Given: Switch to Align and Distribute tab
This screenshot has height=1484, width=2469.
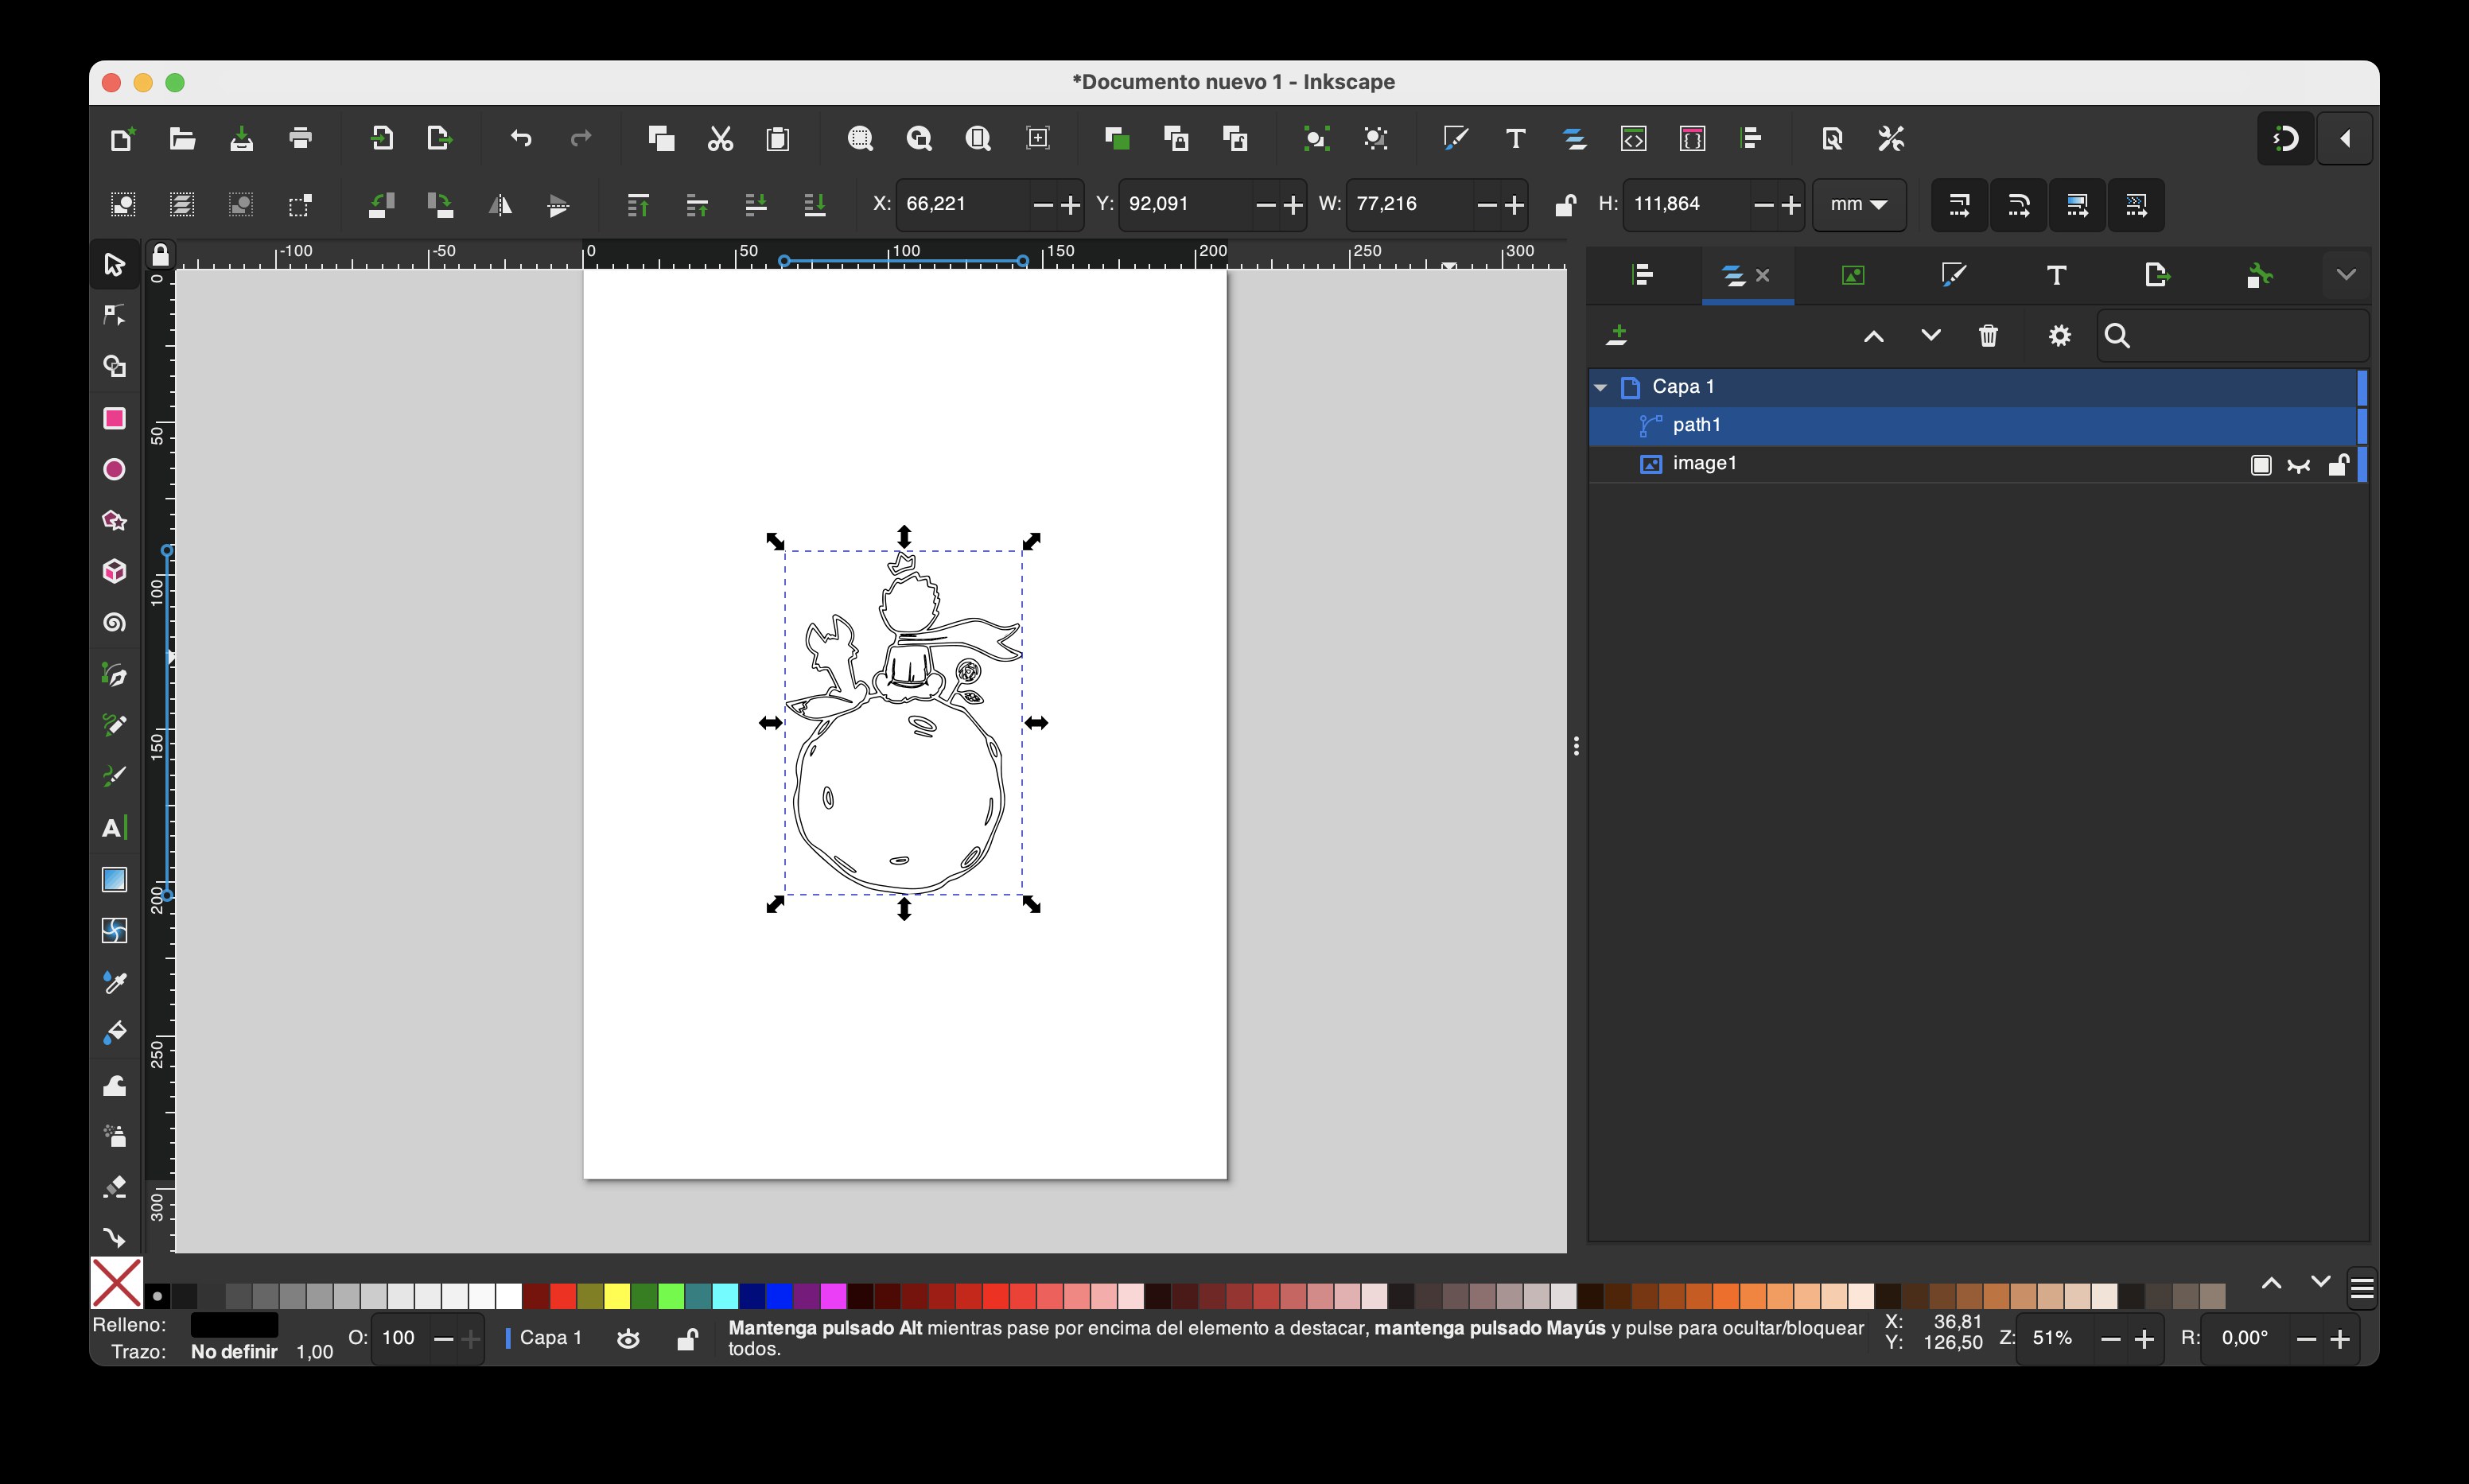Looking at the screenshot, I should pos(1642,274).
